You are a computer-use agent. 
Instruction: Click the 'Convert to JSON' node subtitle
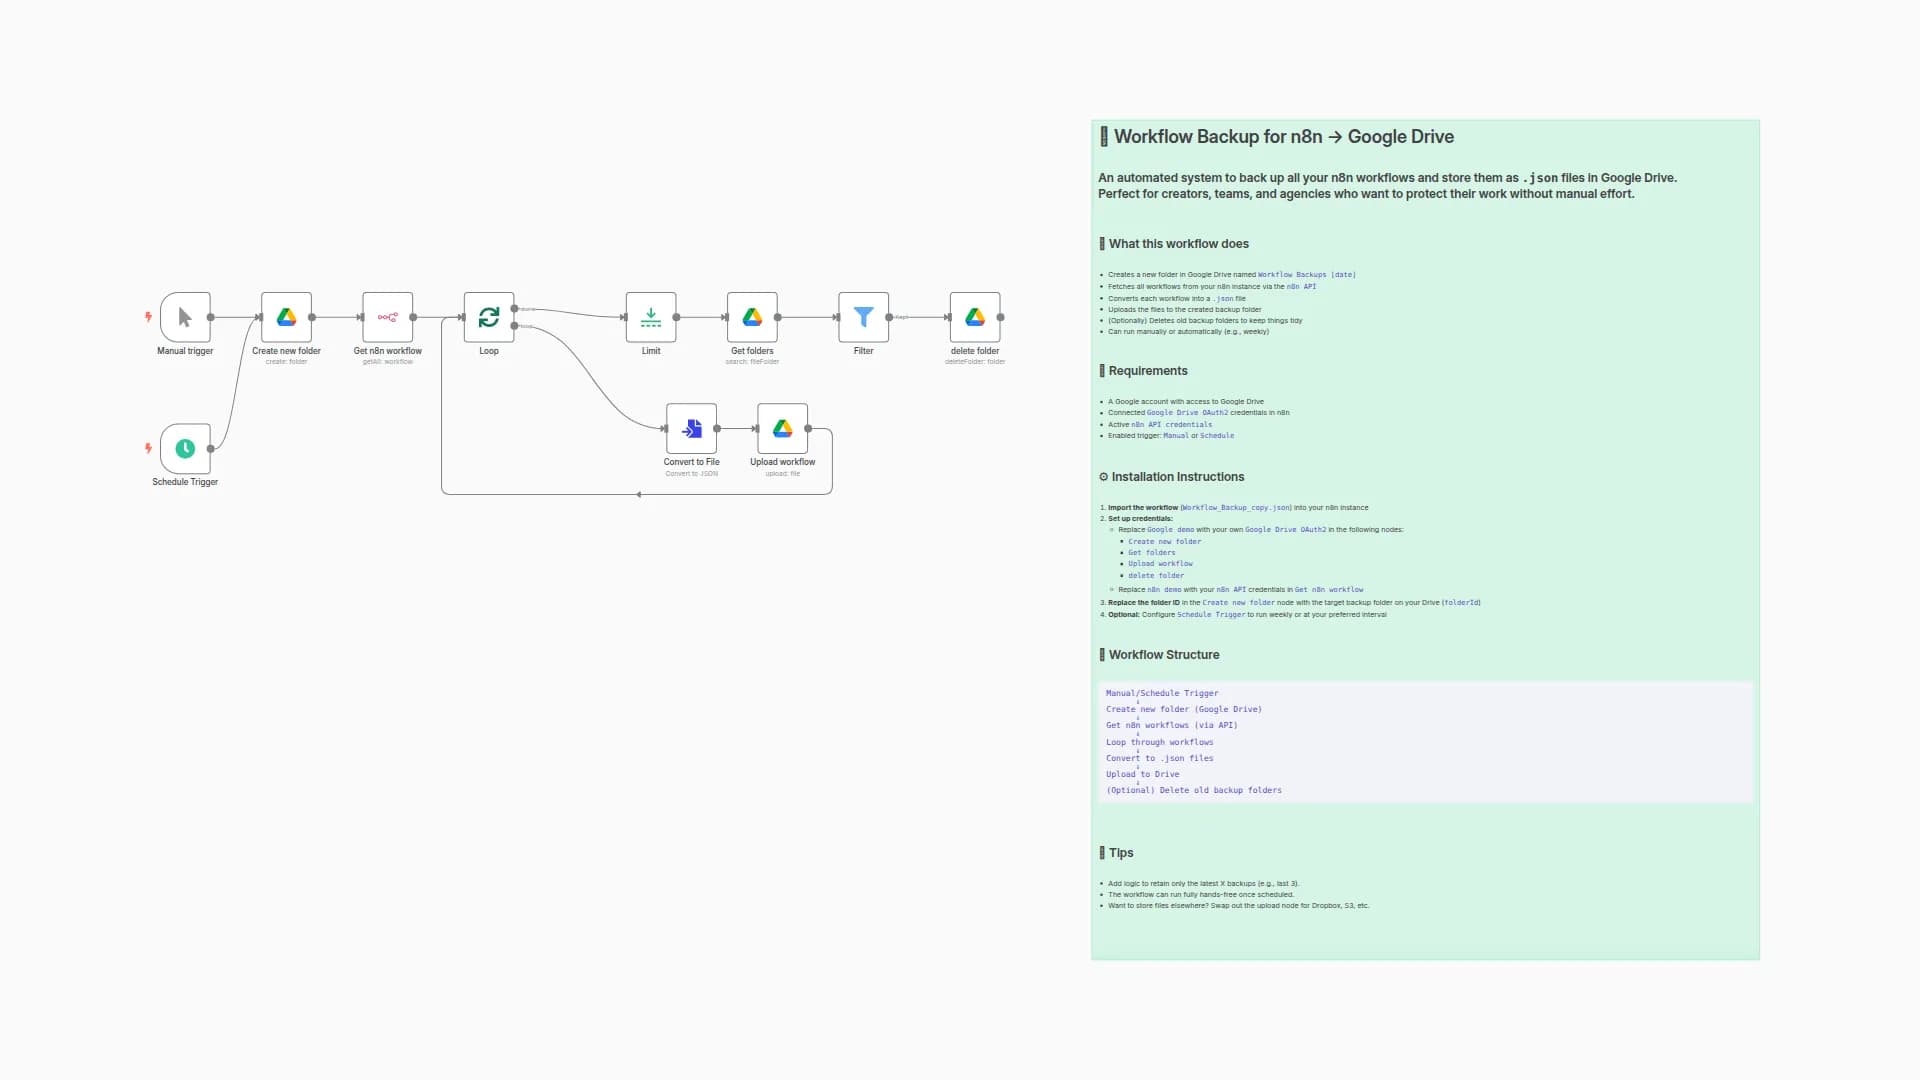pyautogui.click(x=692, y=473)
